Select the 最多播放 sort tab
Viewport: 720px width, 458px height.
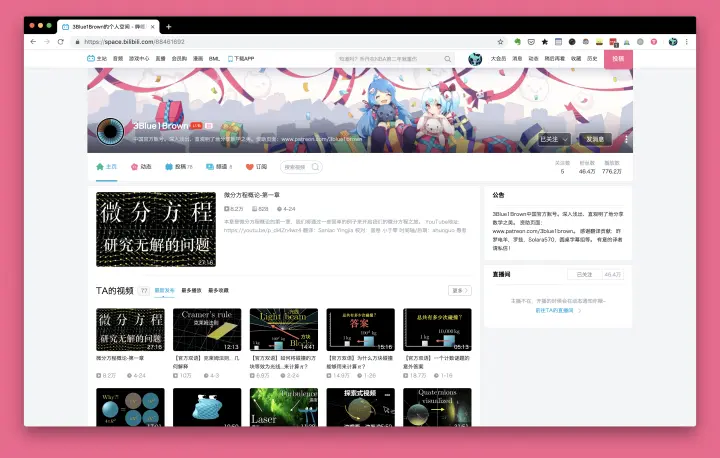[x=191, y=290]
